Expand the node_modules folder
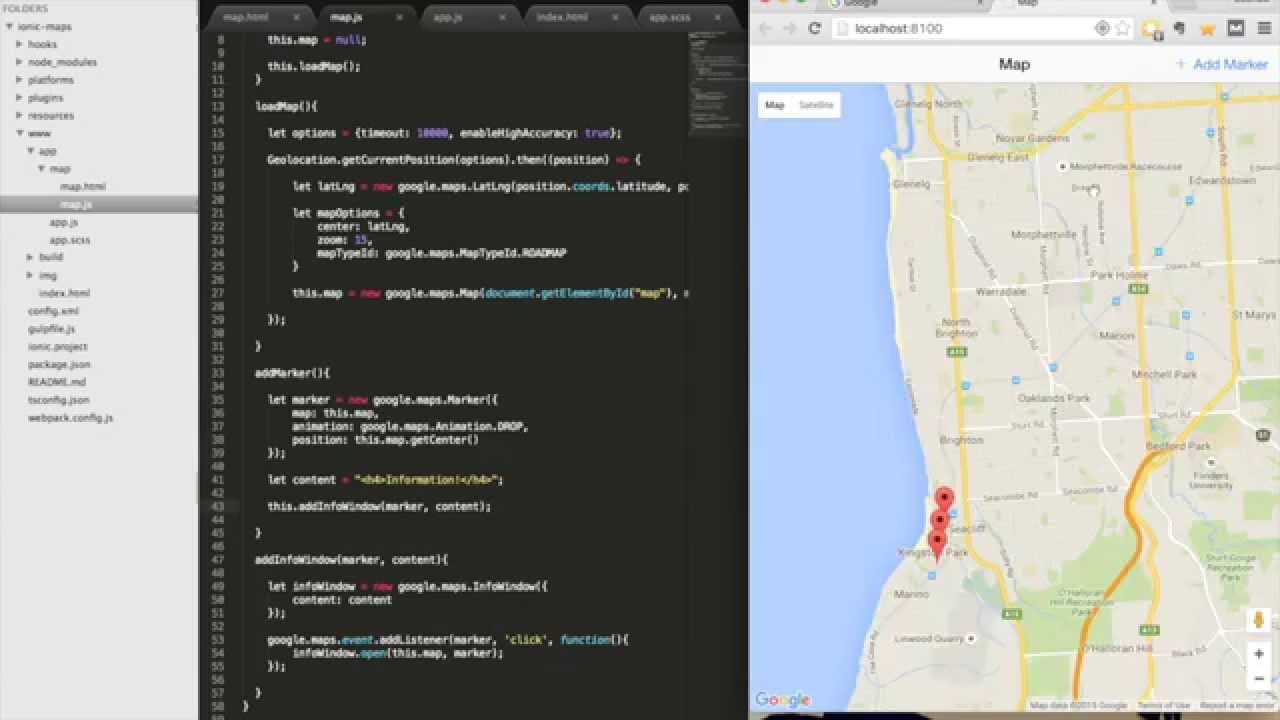 click(19, 62)
